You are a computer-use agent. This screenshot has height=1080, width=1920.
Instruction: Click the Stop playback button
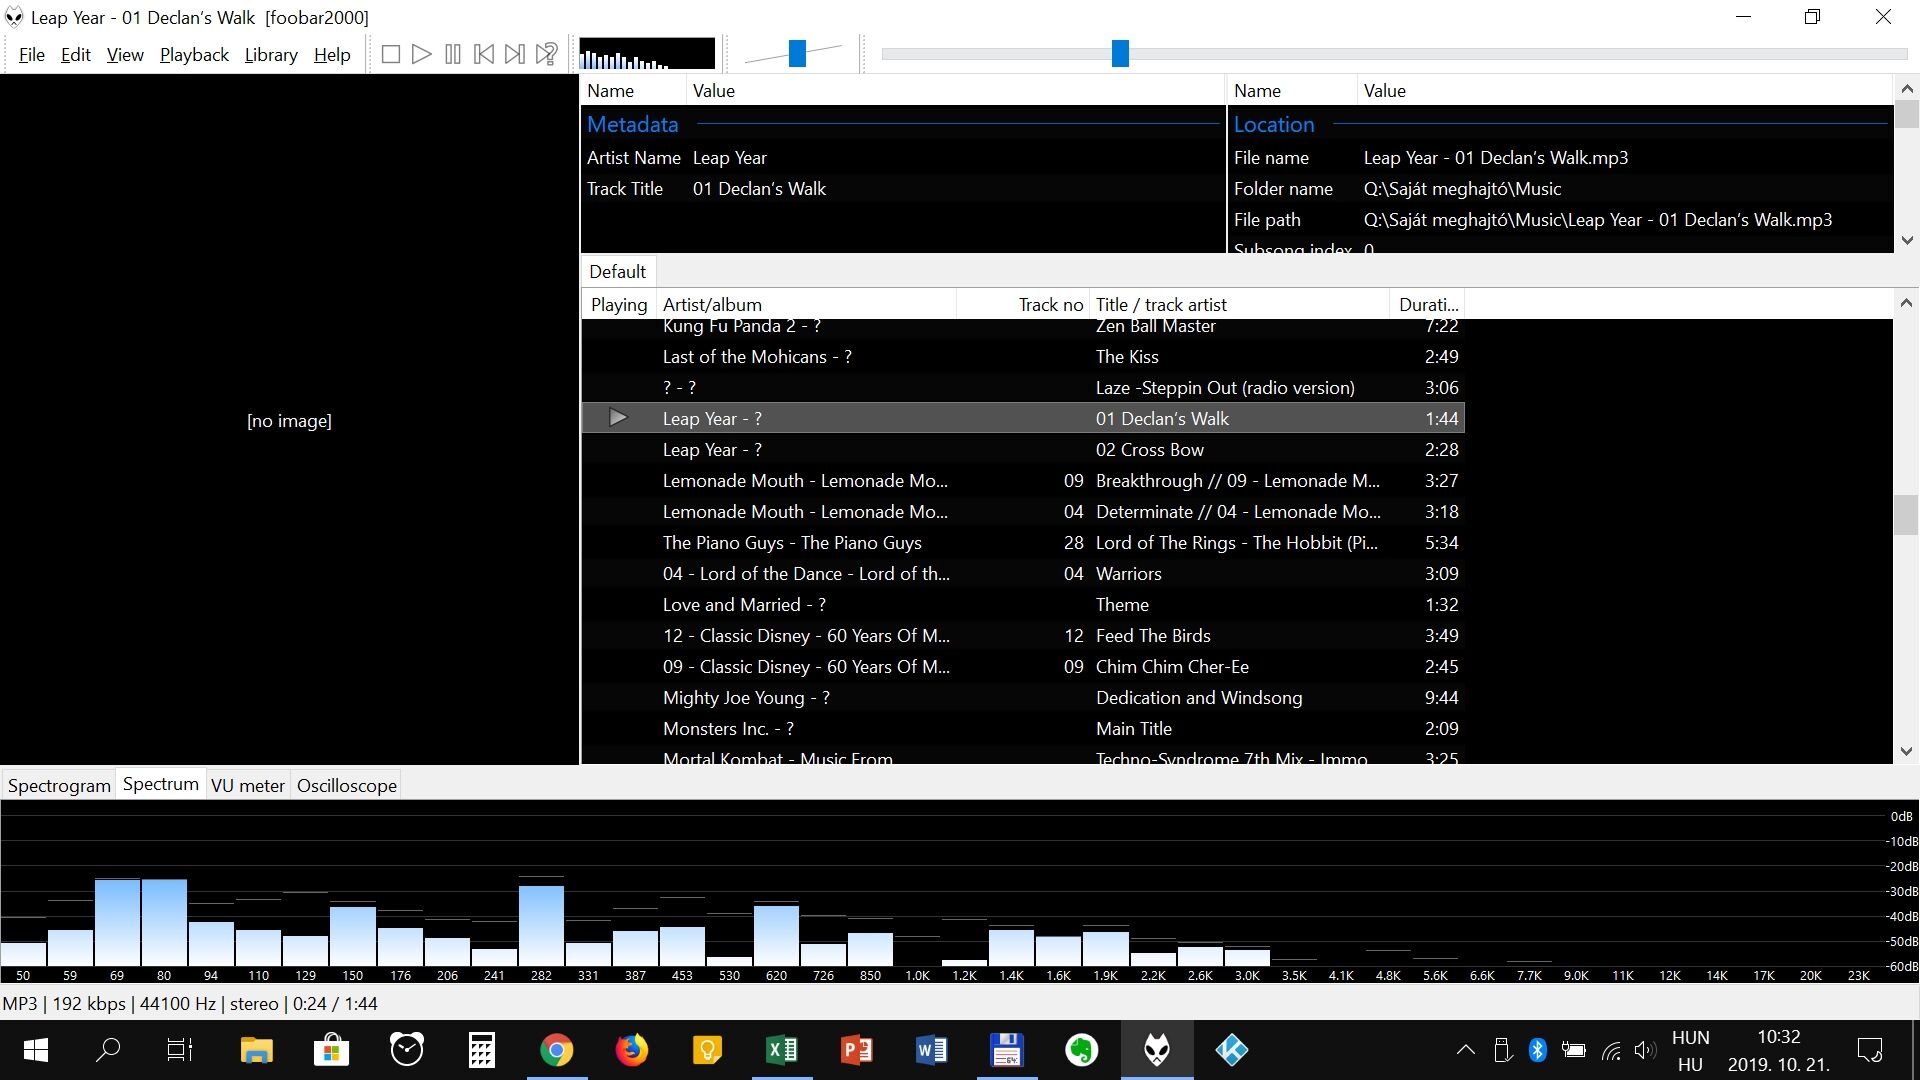[391, 54]
